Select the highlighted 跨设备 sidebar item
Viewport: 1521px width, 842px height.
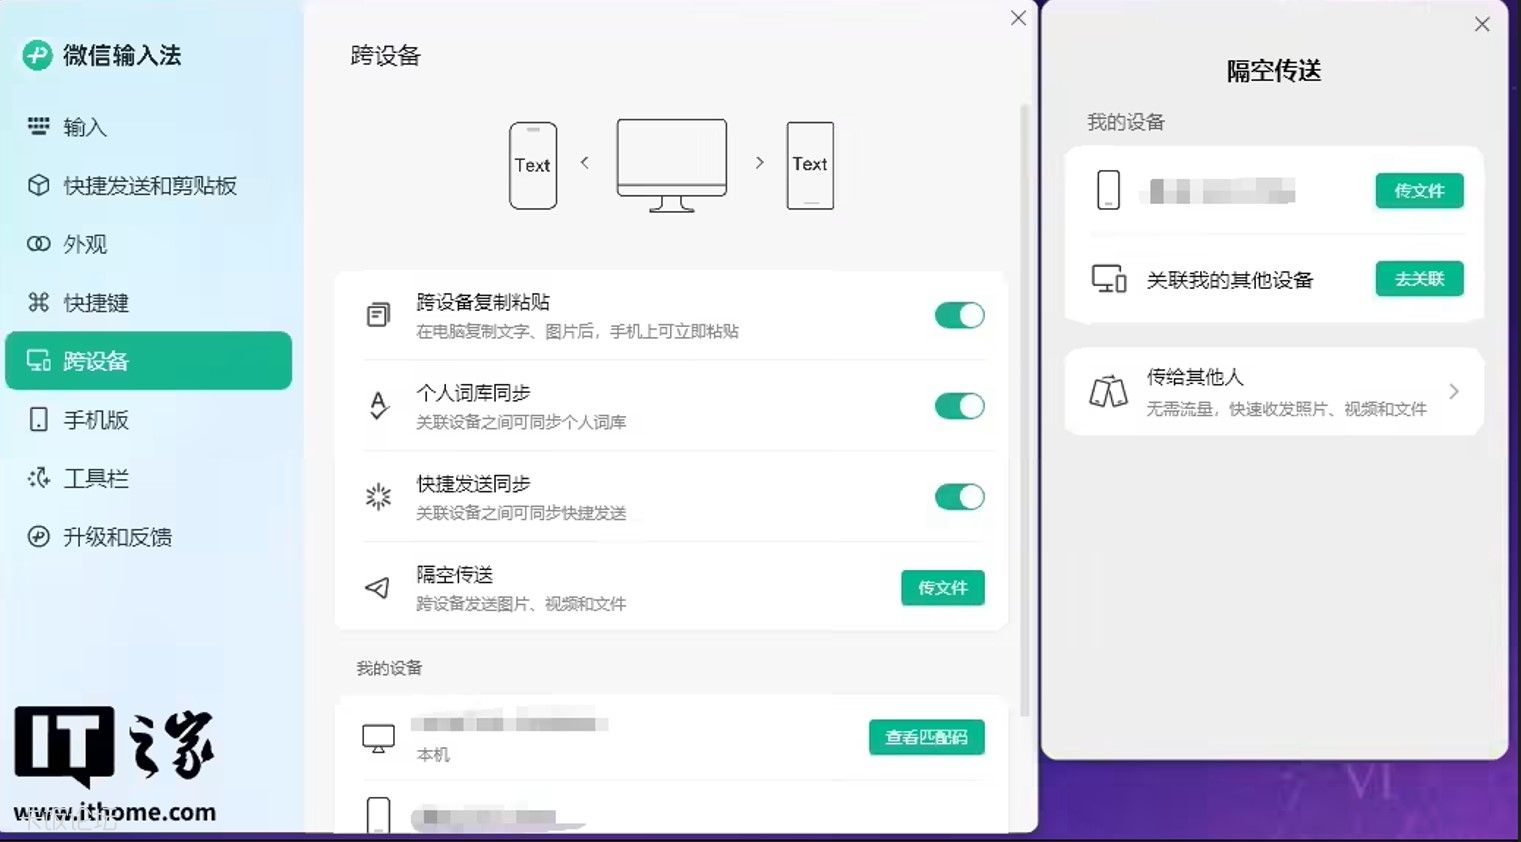[148, 361]
